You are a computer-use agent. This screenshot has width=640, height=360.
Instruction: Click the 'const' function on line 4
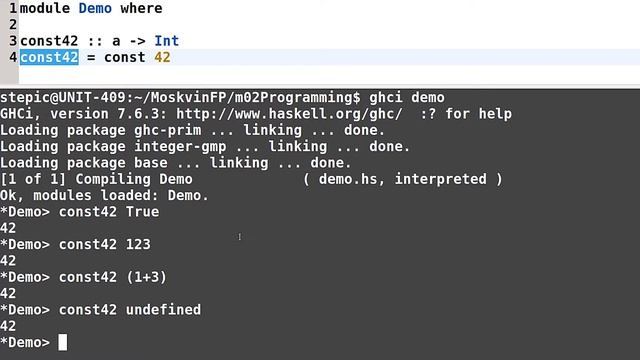124,57
